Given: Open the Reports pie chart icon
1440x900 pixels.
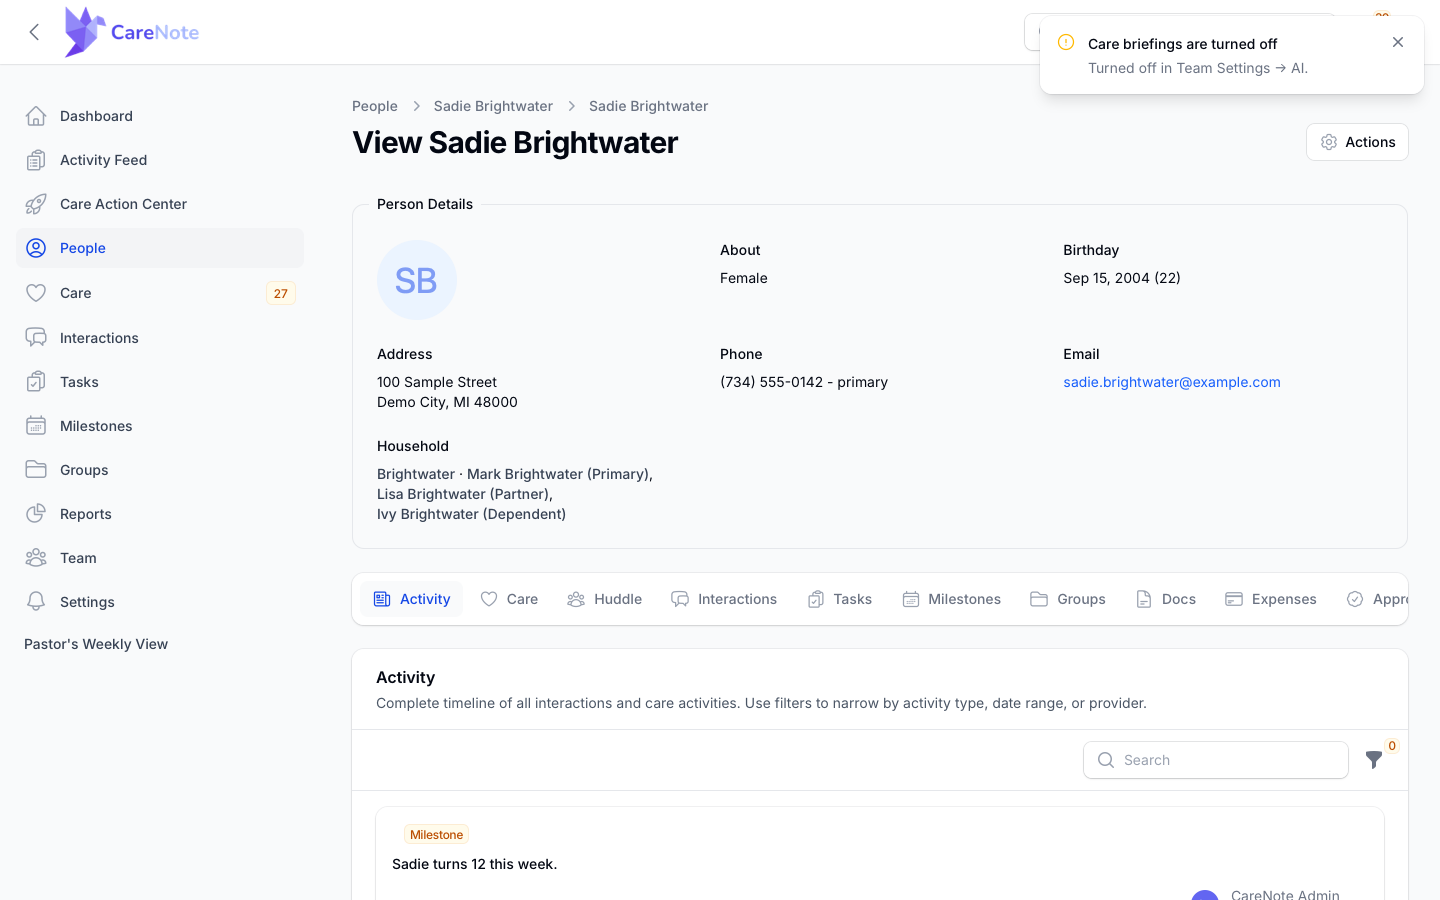Looking at the screenshot, I should coord(36,514).
